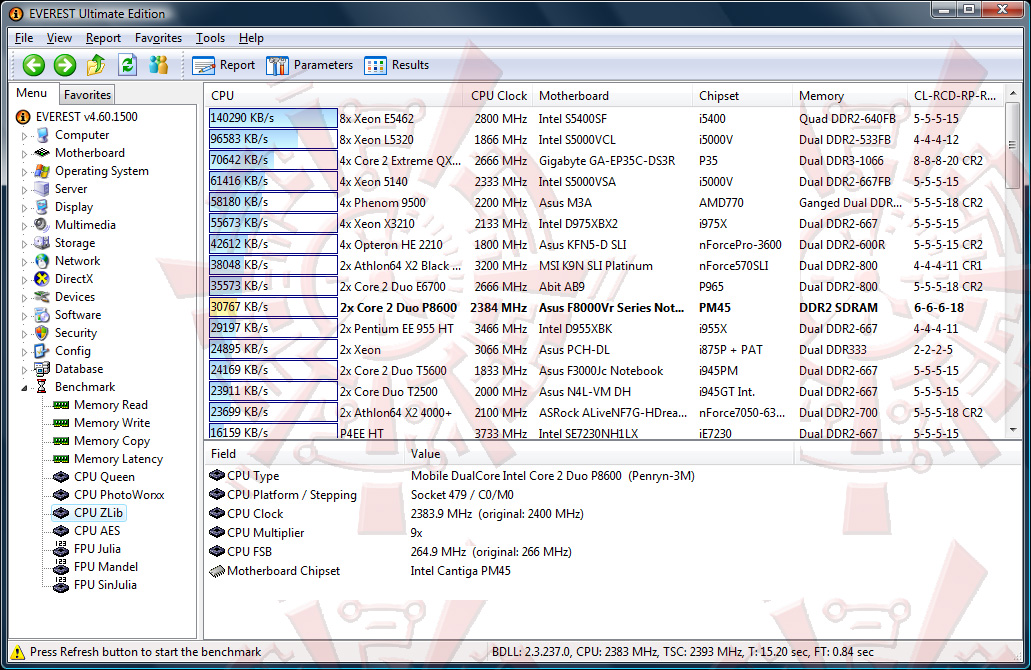Open the View menu
The height and width of the screenshot is (670, 1031).
point(59,38)
